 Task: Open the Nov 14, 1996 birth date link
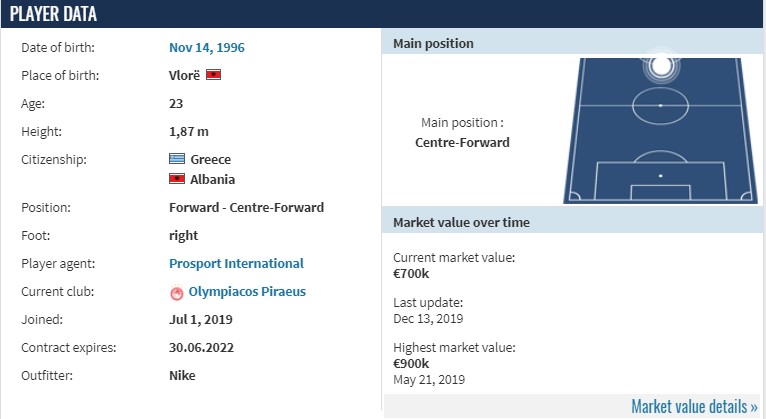pyautogui.click(x=207, y=47)
